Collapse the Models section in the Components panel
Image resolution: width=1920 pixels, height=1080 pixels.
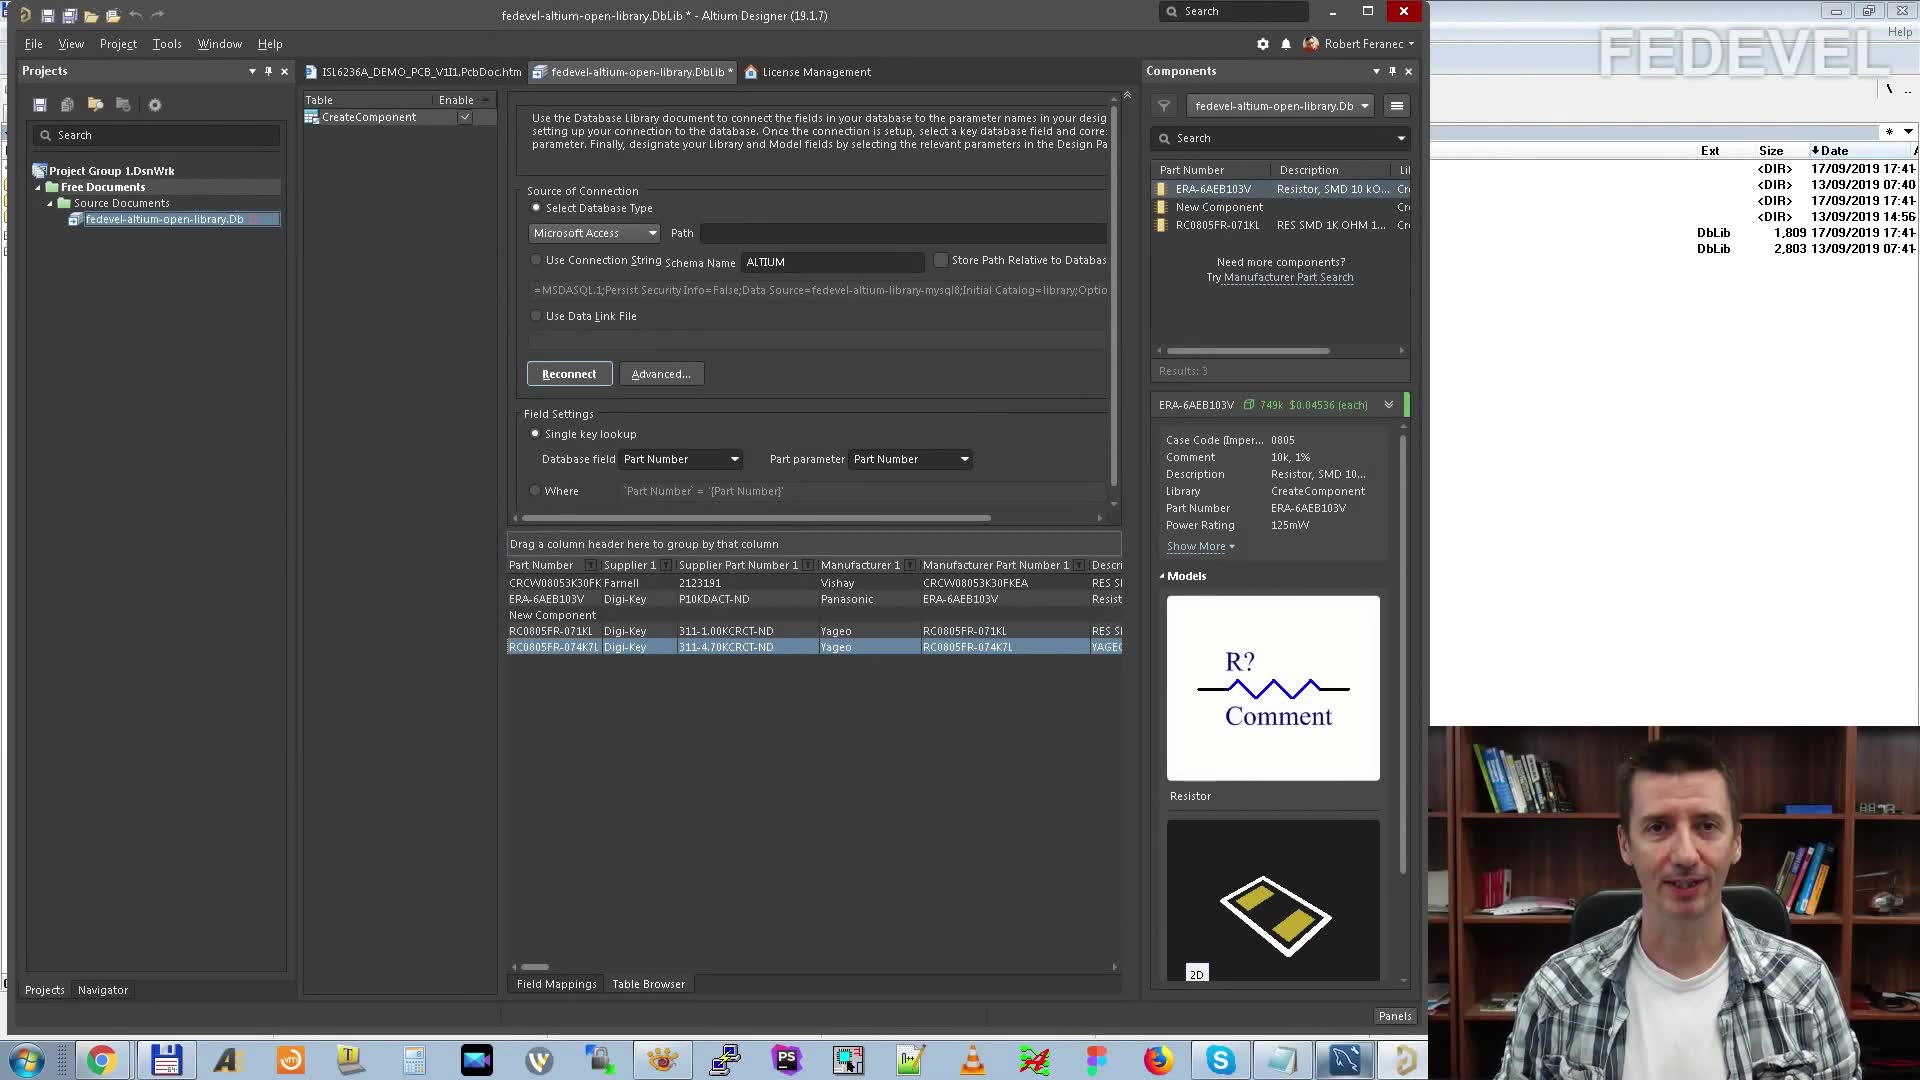tap(1161, 575)
